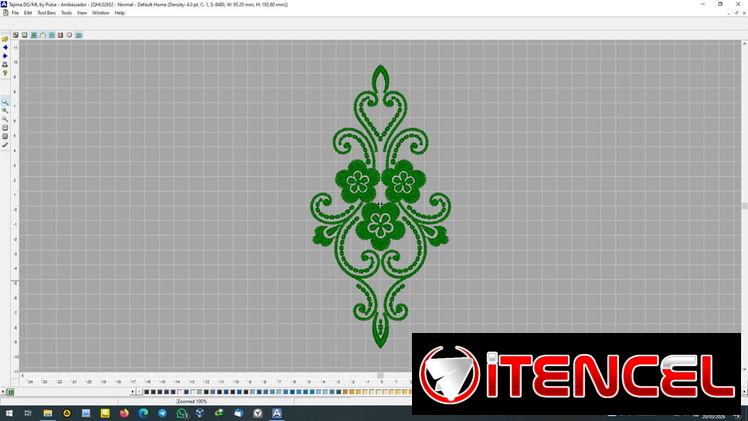Select the zoom in magnifier tool
This screenshot has height=421, width=748.
(x=5, y=111)
